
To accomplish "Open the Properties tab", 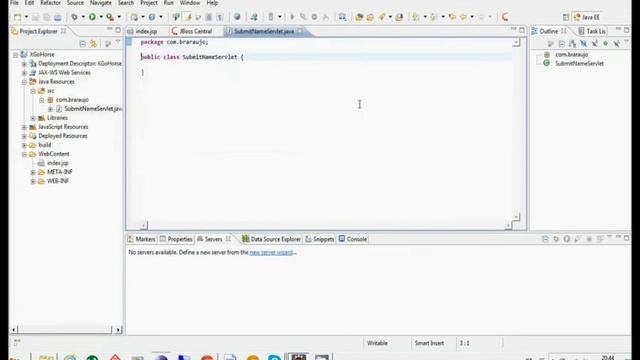I will pyautogui.click(x=176, y=239).
